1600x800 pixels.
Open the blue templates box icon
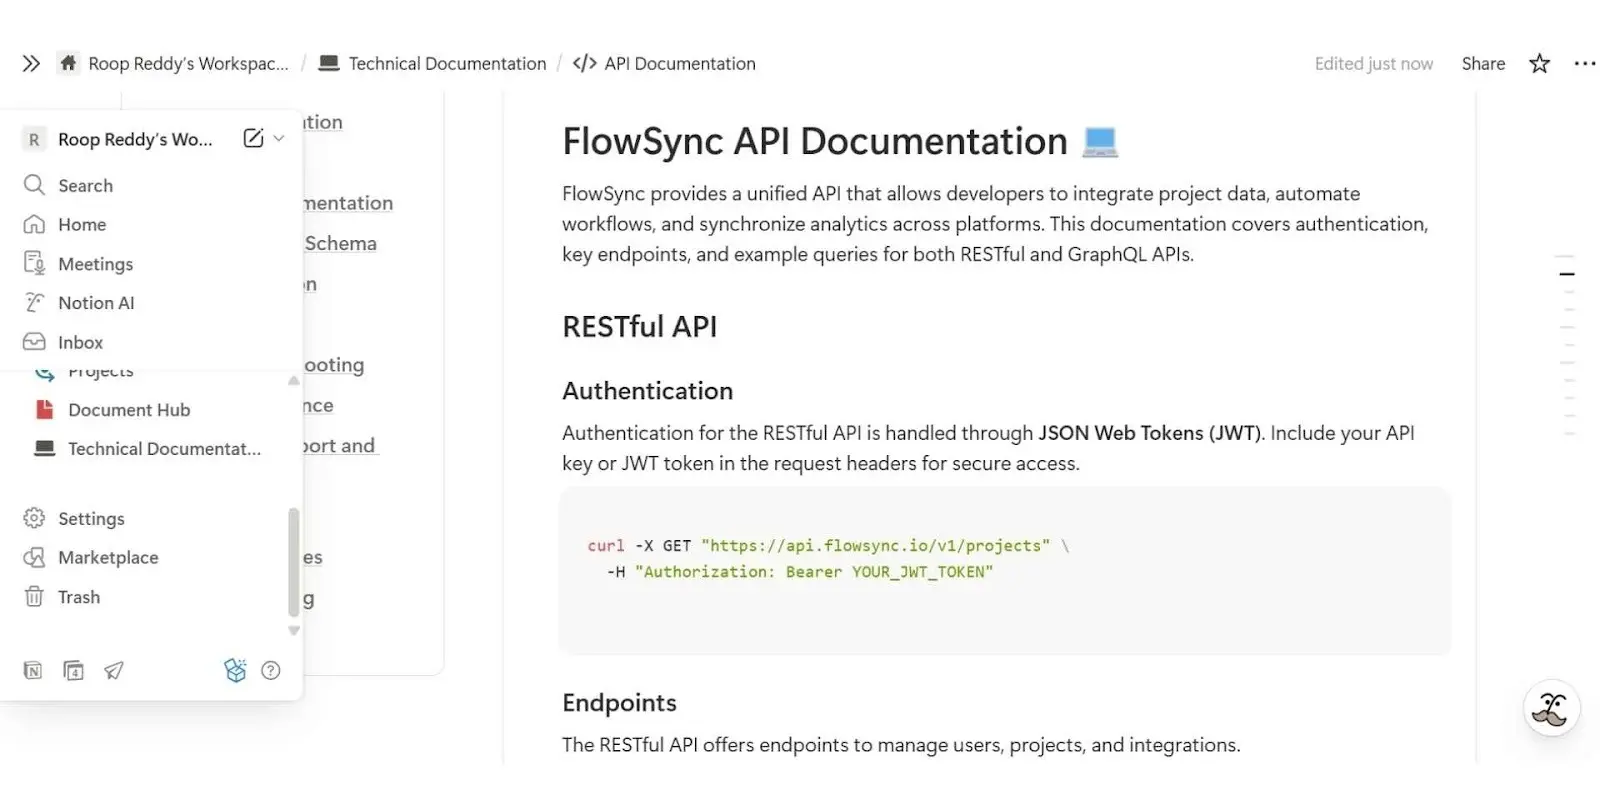(x=235, y=670)
